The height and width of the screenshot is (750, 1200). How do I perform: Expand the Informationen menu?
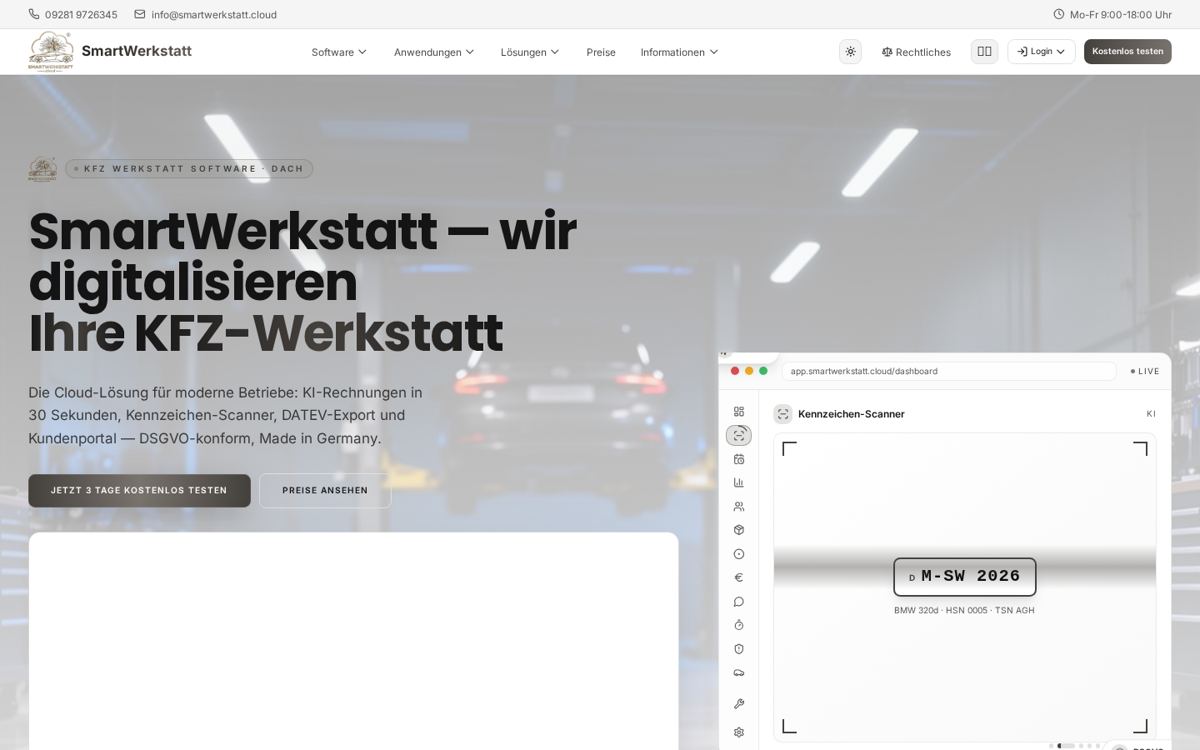(679, 52)
